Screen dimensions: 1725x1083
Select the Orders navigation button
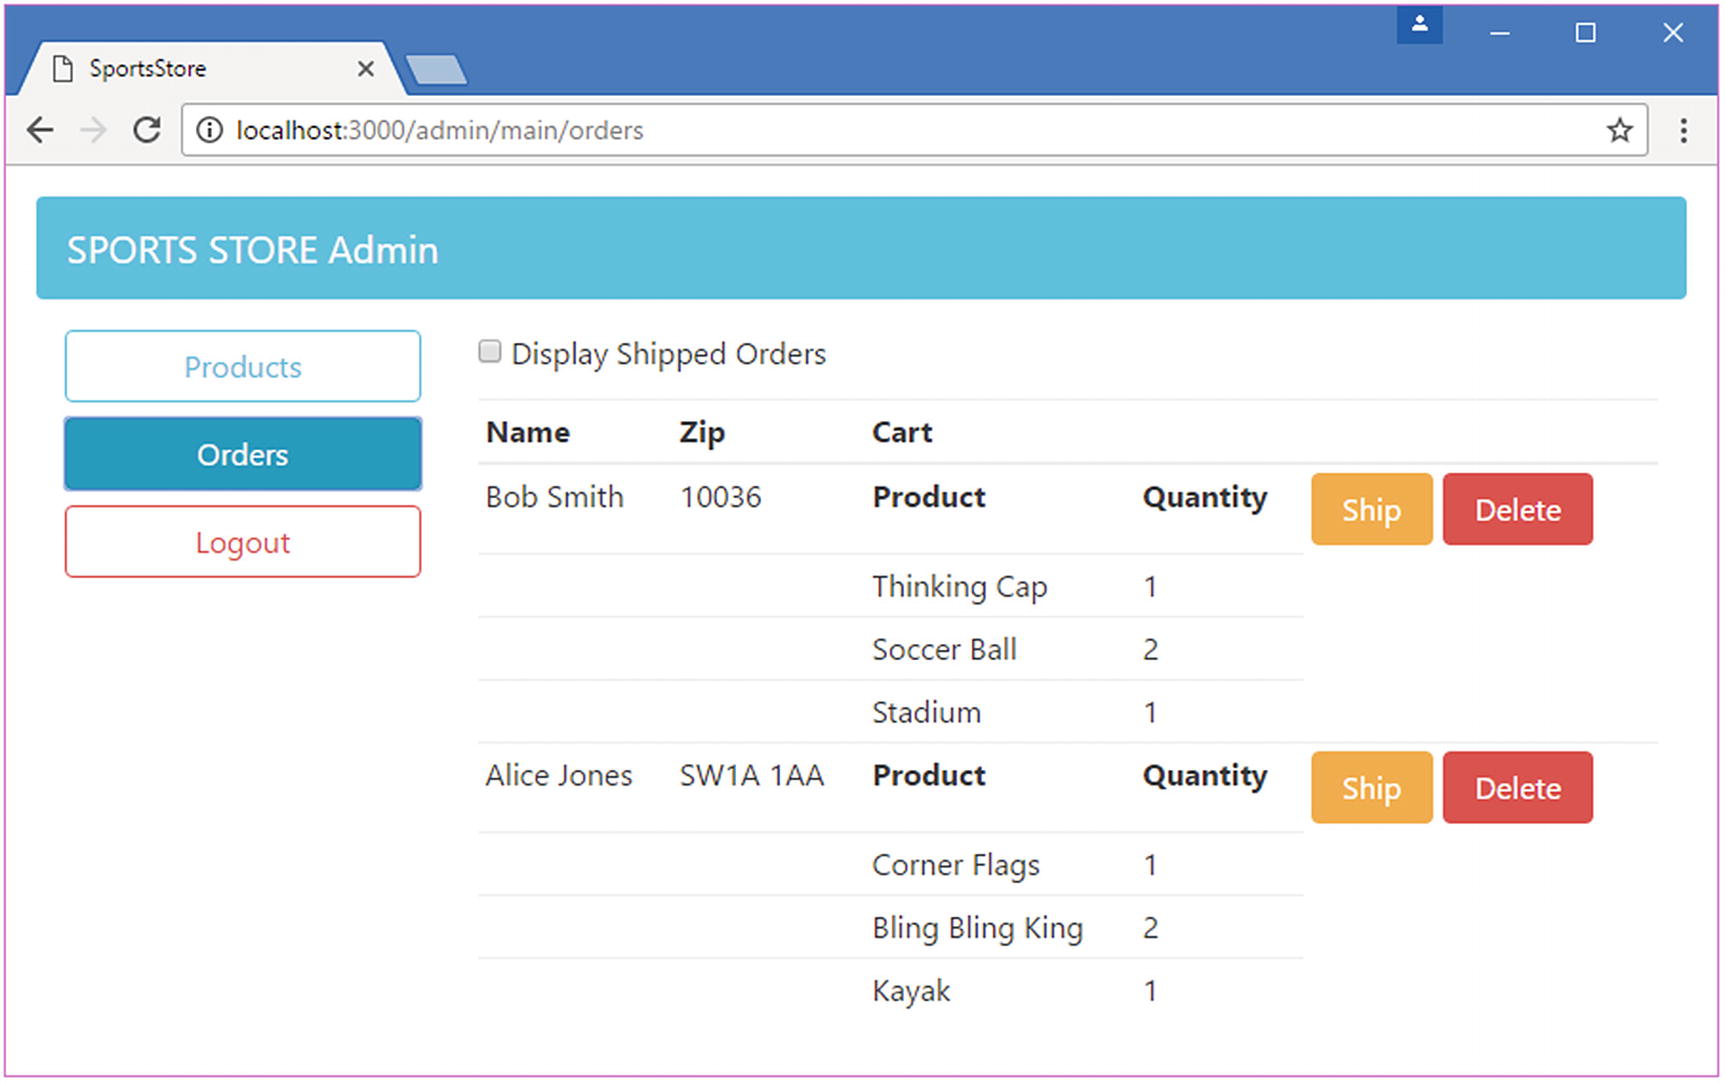click(x=243, y=455)
